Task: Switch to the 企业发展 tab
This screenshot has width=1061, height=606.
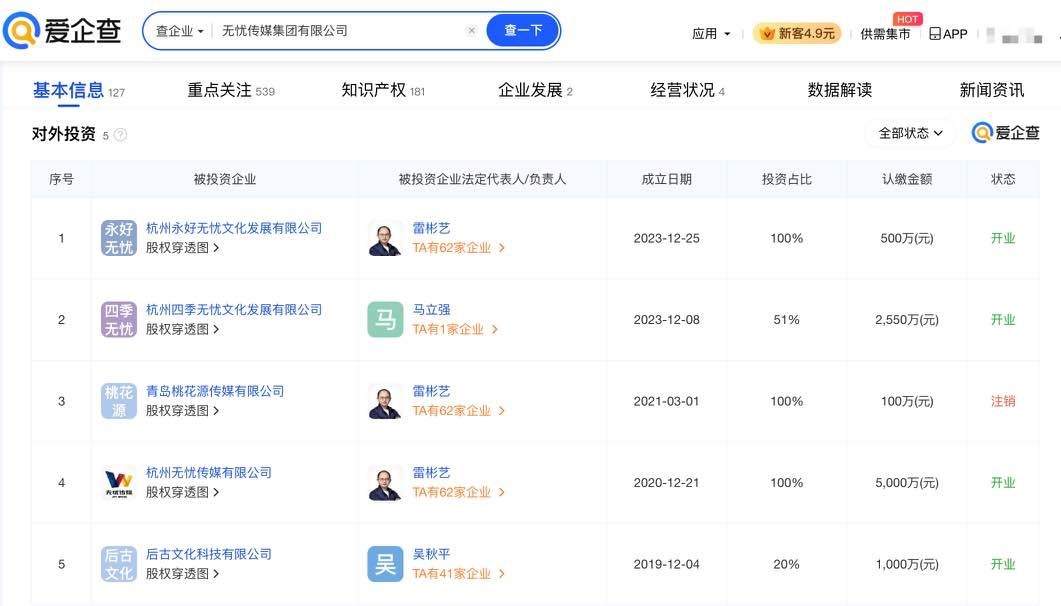Action: point(535,90)
